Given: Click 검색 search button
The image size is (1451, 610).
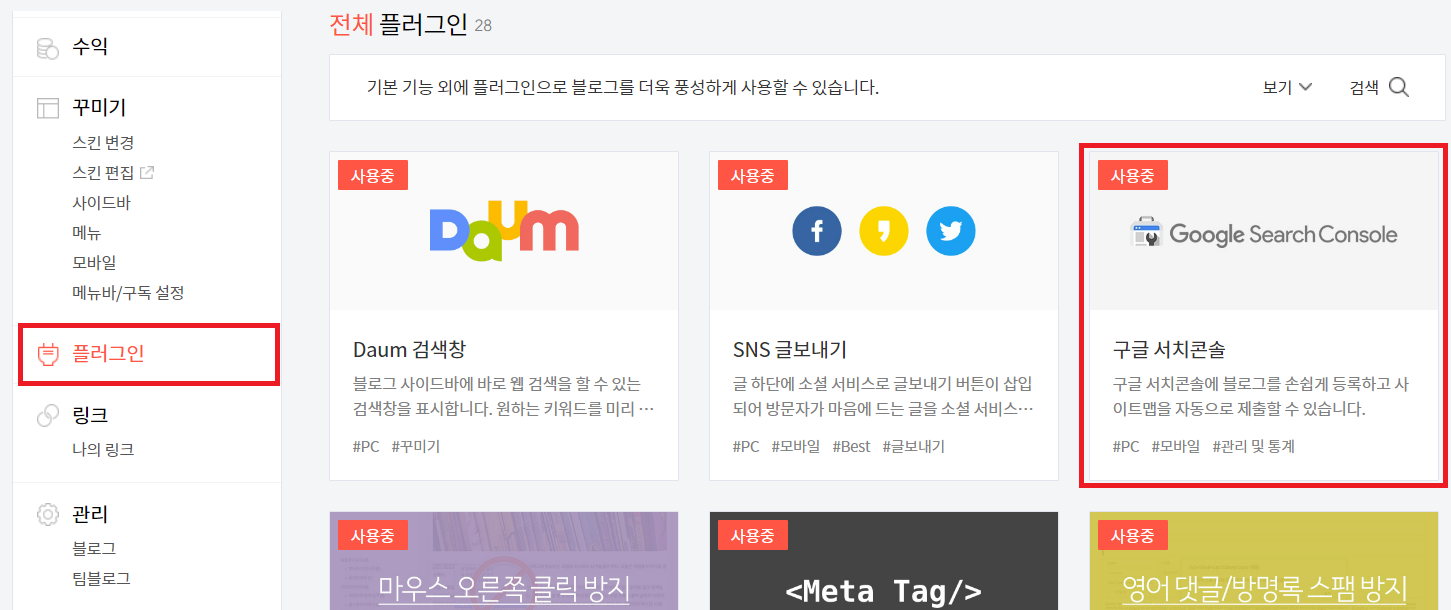Looking at the screenshot, I should [x=1379, y=87].
